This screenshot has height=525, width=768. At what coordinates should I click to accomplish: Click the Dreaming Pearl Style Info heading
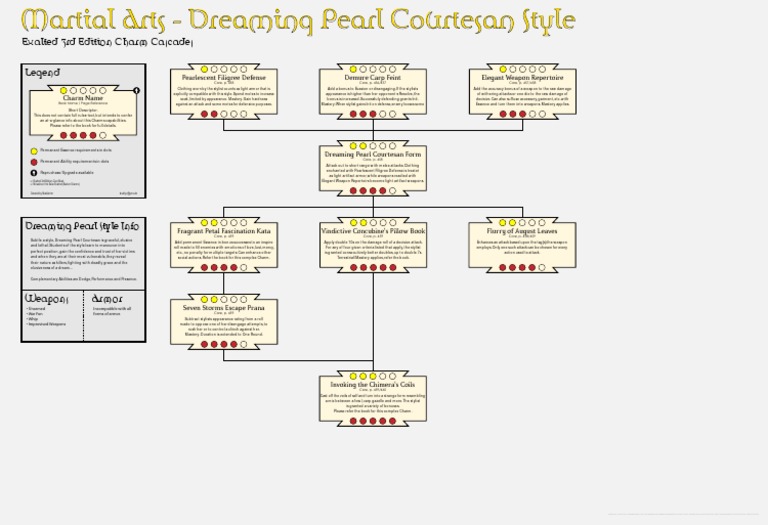click(x=82, y=226)
